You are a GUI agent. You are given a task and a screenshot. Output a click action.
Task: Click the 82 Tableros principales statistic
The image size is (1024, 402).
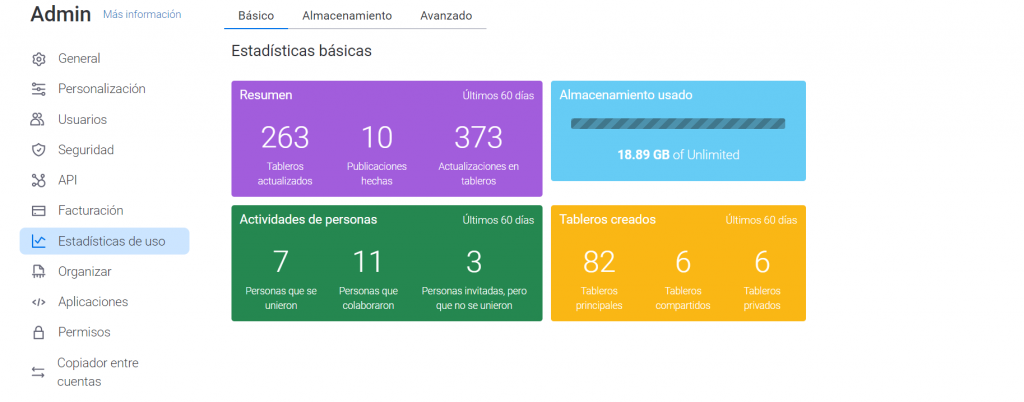[599, 262]
